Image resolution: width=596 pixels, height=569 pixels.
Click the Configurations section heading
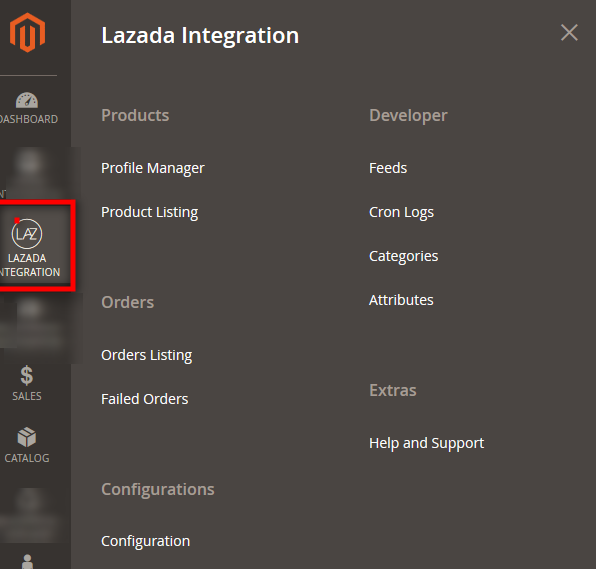point(158,490)
